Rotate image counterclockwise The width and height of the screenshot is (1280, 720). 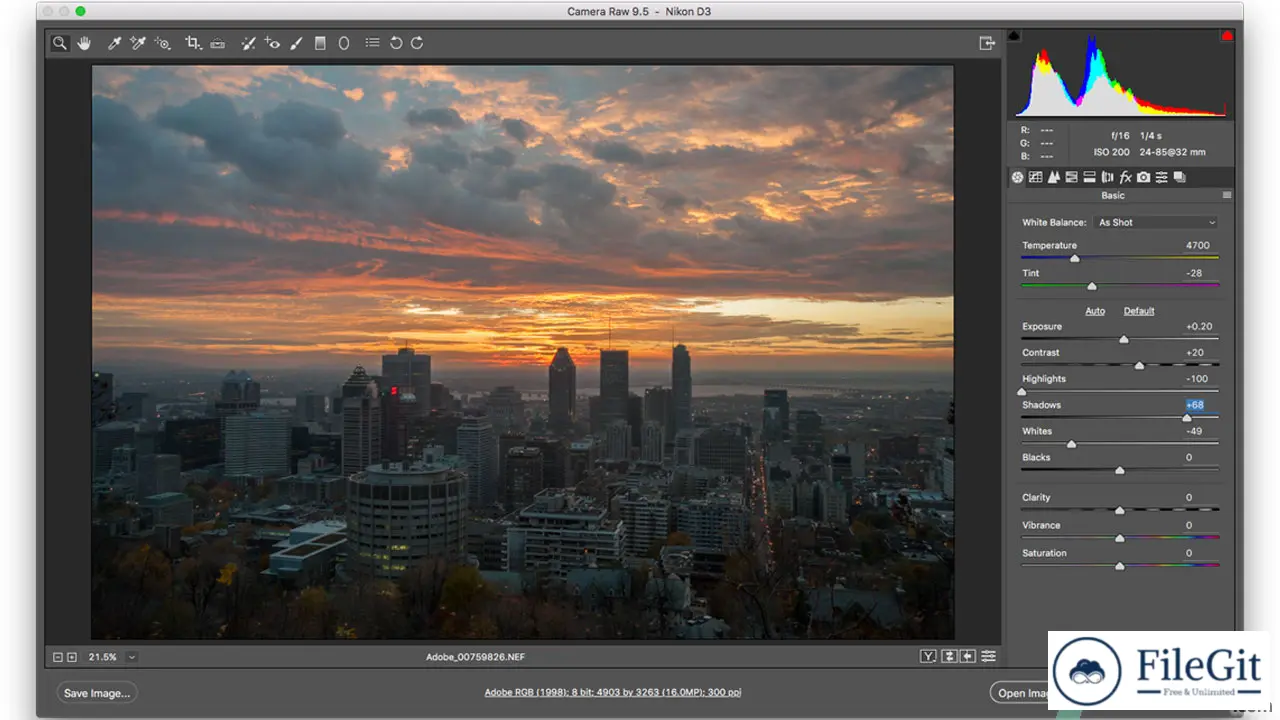[396, 43]
